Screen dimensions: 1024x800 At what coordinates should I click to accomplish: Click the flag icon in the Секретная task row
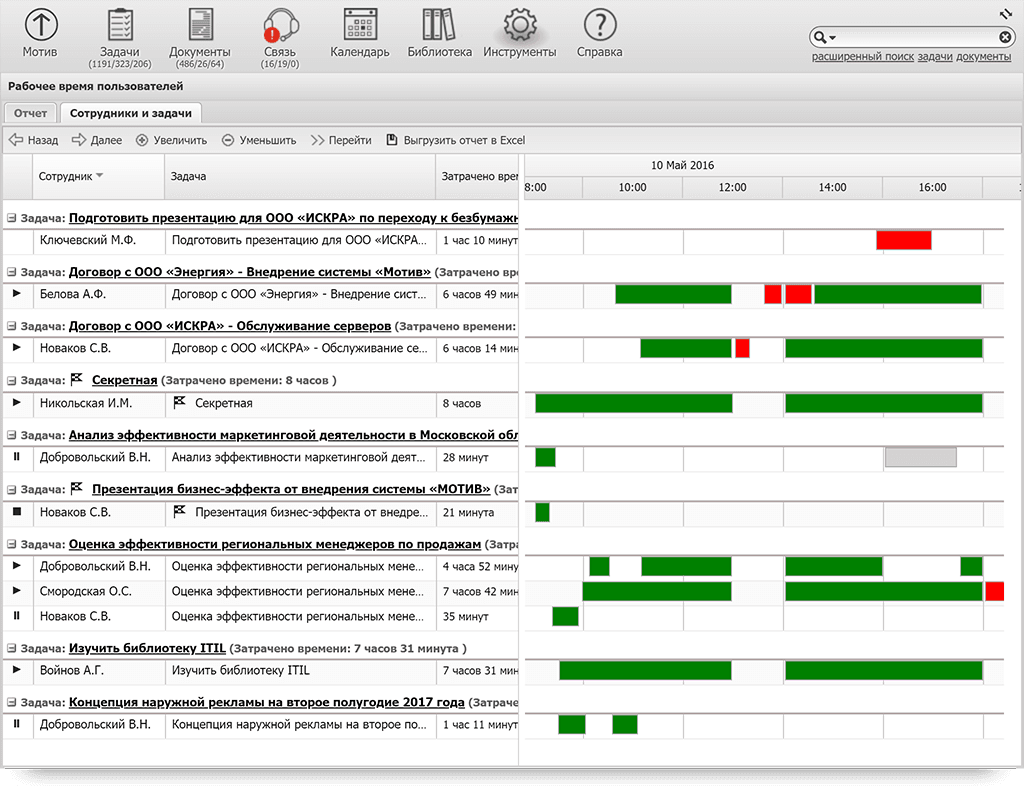tap(180, 403)
